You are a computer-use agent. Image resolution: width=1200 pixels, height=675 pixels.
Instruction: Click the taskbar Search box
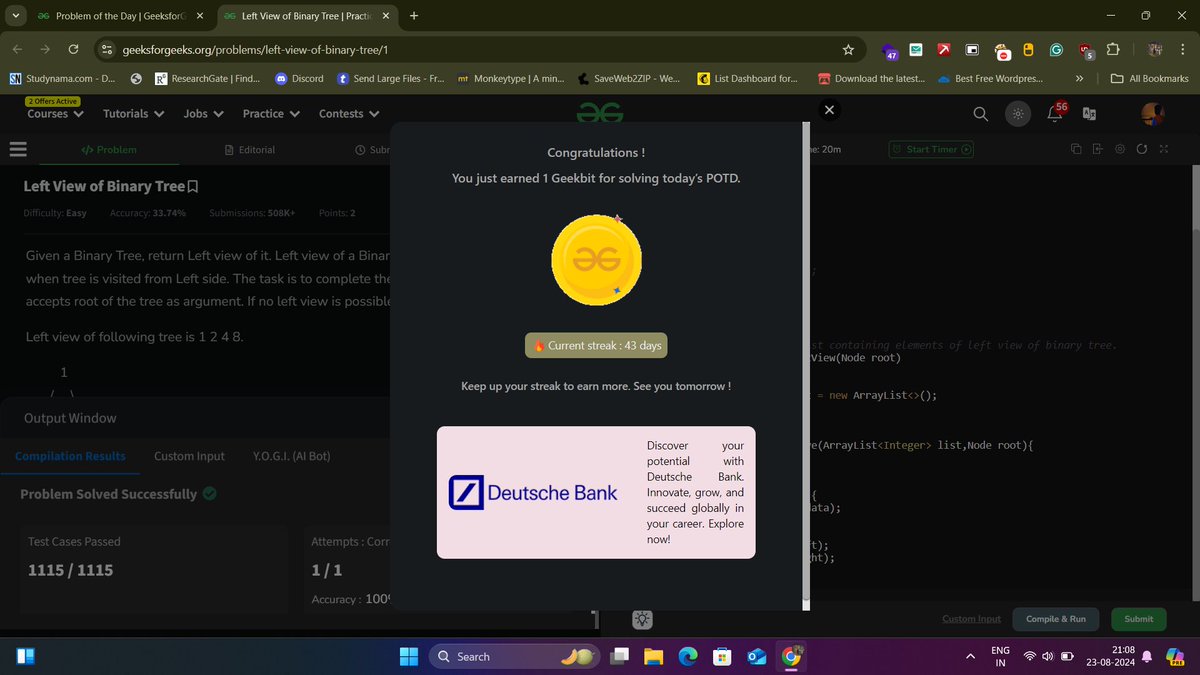[x=515, y=656]
